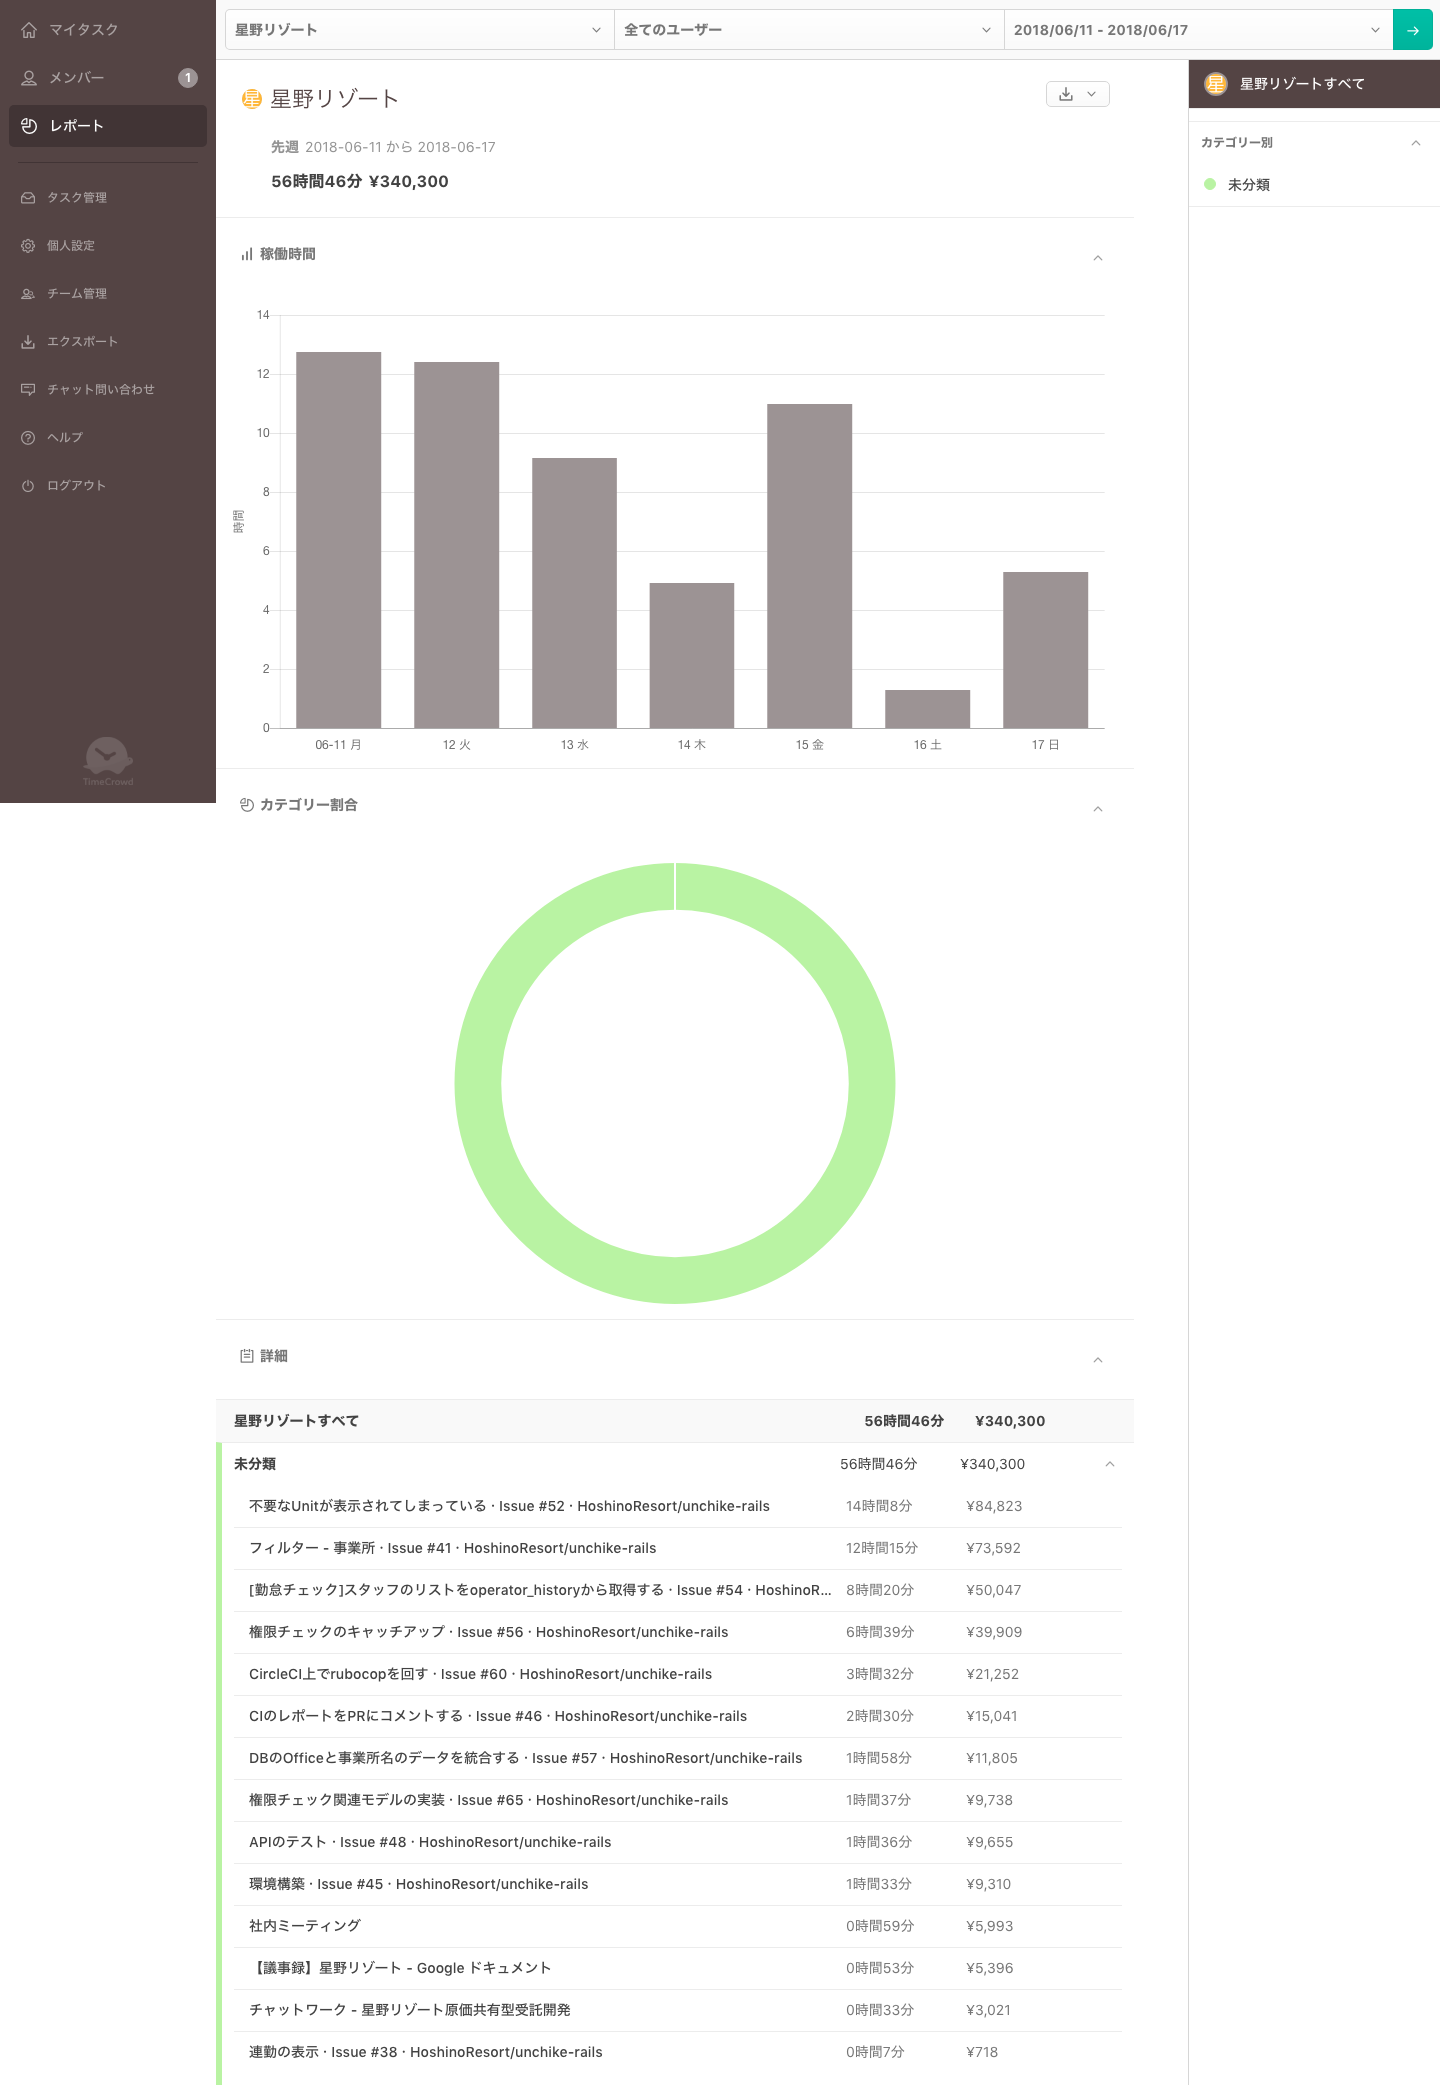Viewport: 1440px width, 2085px height.
Task: Open マイタスク from the sidebar
Action: click(x=108, y=30)
